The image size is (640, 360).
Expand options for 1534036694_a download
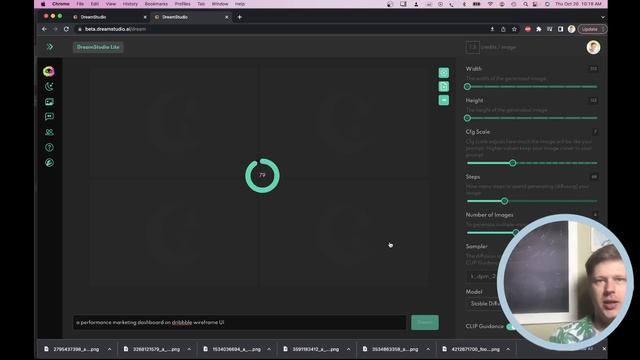coord(269,349)
